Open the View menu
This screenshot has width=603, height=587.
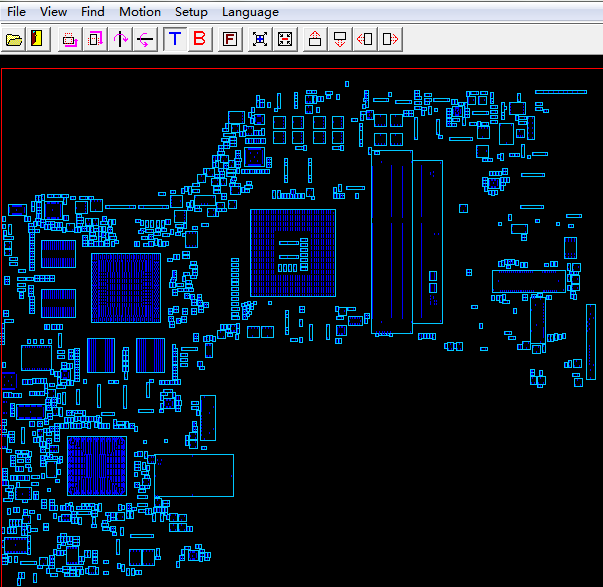pos(53,12)
